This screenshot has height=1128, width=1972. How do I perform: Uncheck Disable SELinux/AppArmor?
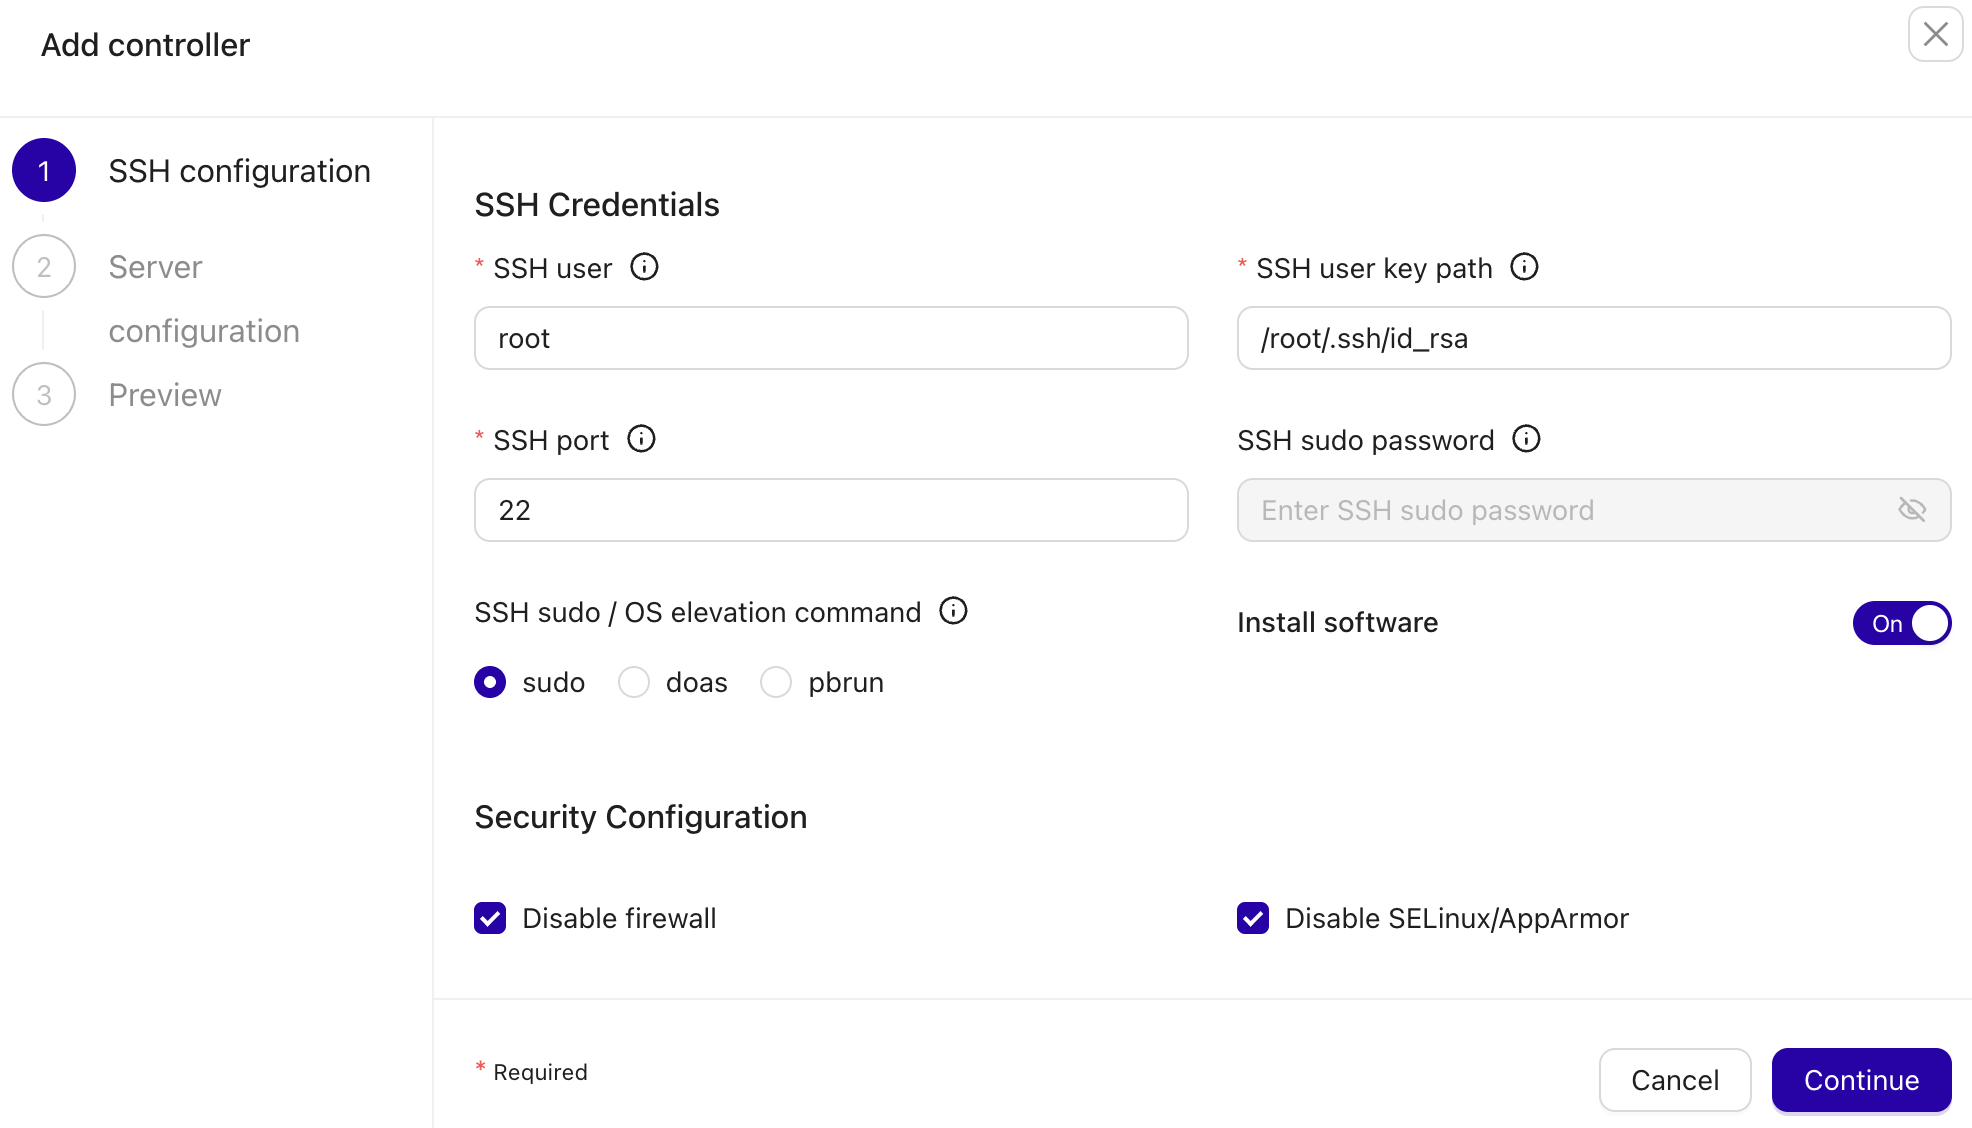pyautogui.click(x=1252, y=918)
